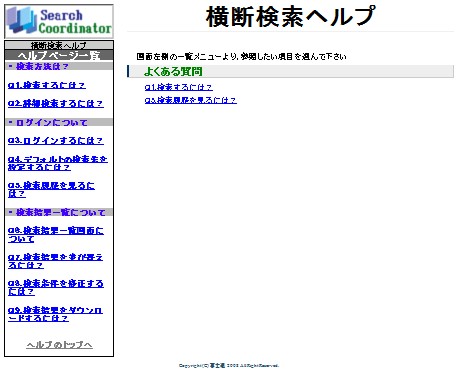Go to ヘルプのトップへ link
The width and height of the screenshot is (465, 375).
pos(59,345)
